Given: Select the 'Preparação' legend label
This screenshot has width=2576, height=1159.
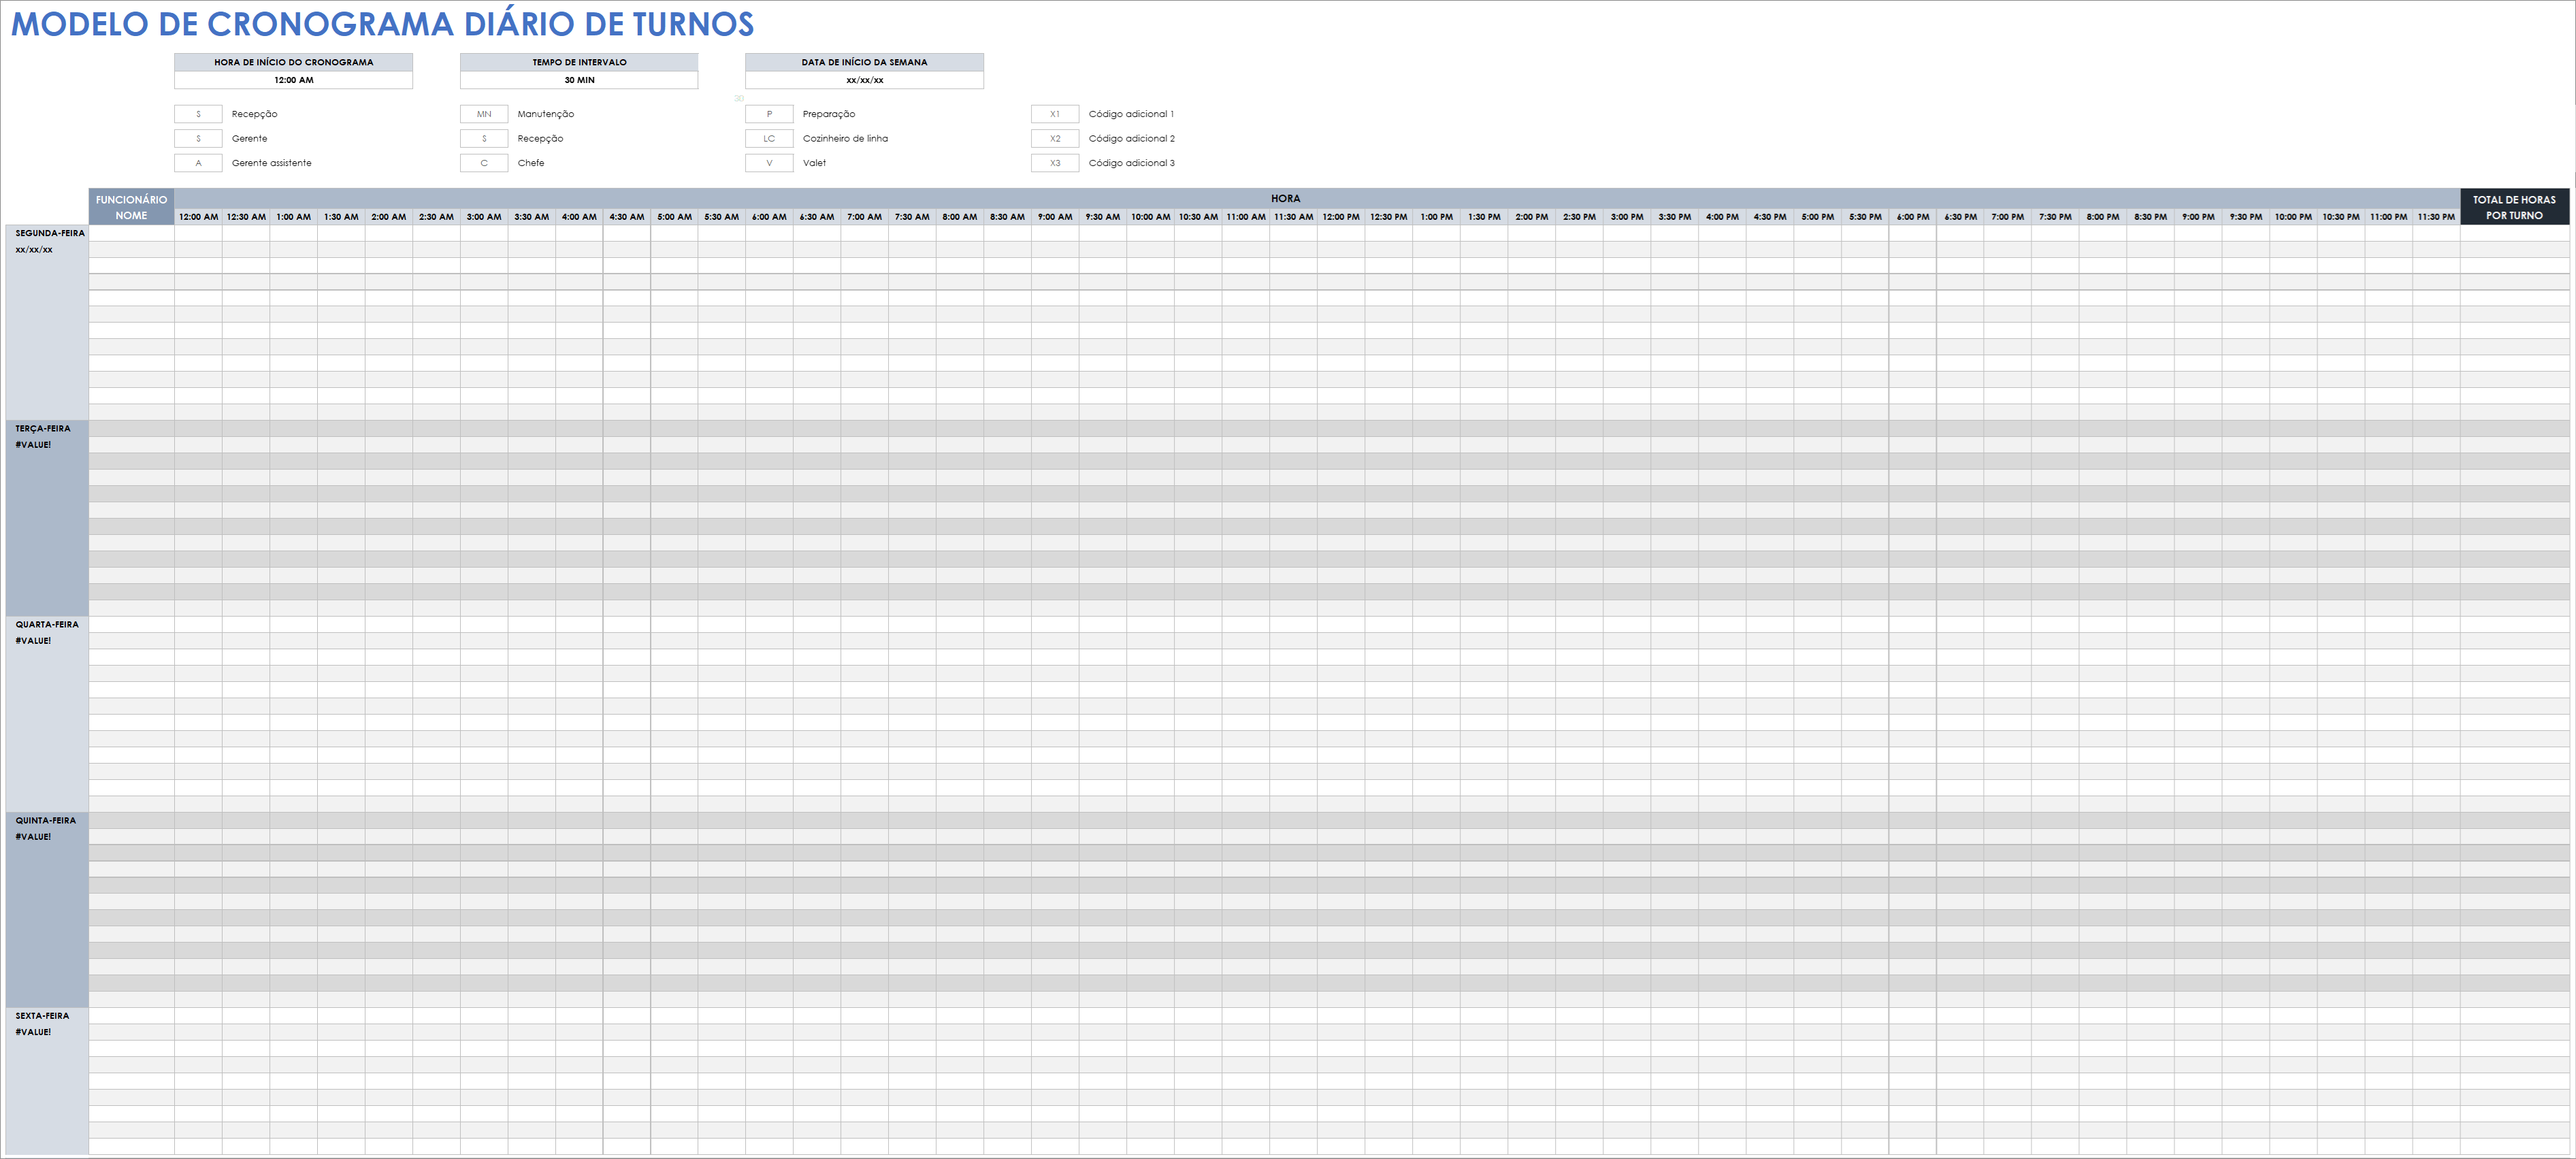Looking at the screenshot, I should (828, 114).
